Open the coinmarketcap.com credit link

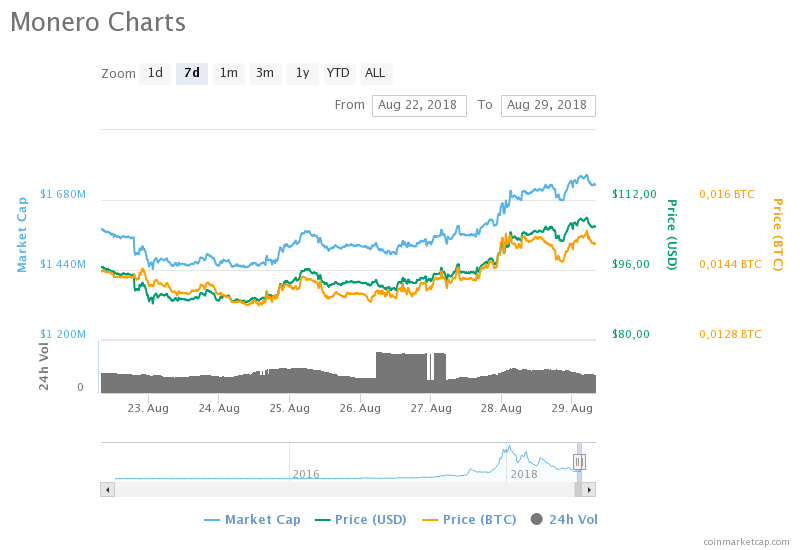coord(746,542)
